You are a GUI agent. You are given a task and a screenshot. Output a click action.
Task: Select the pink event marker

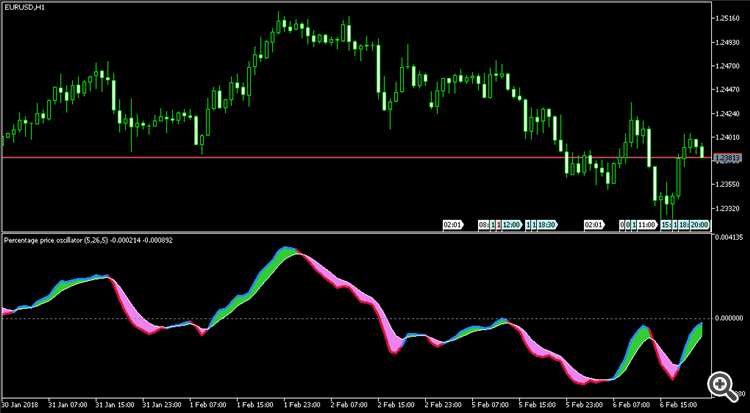click(x=499, y=224)
